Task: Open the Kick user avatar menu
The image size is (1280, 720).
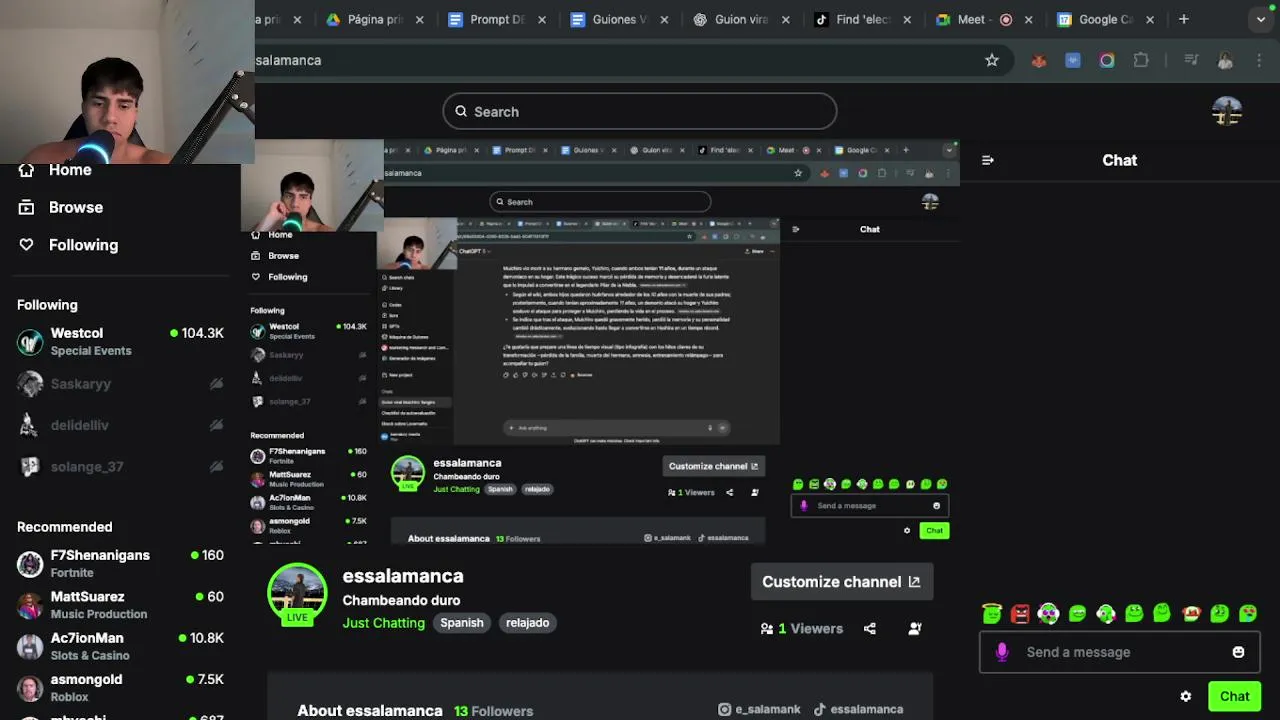Action: (1227, 112)
